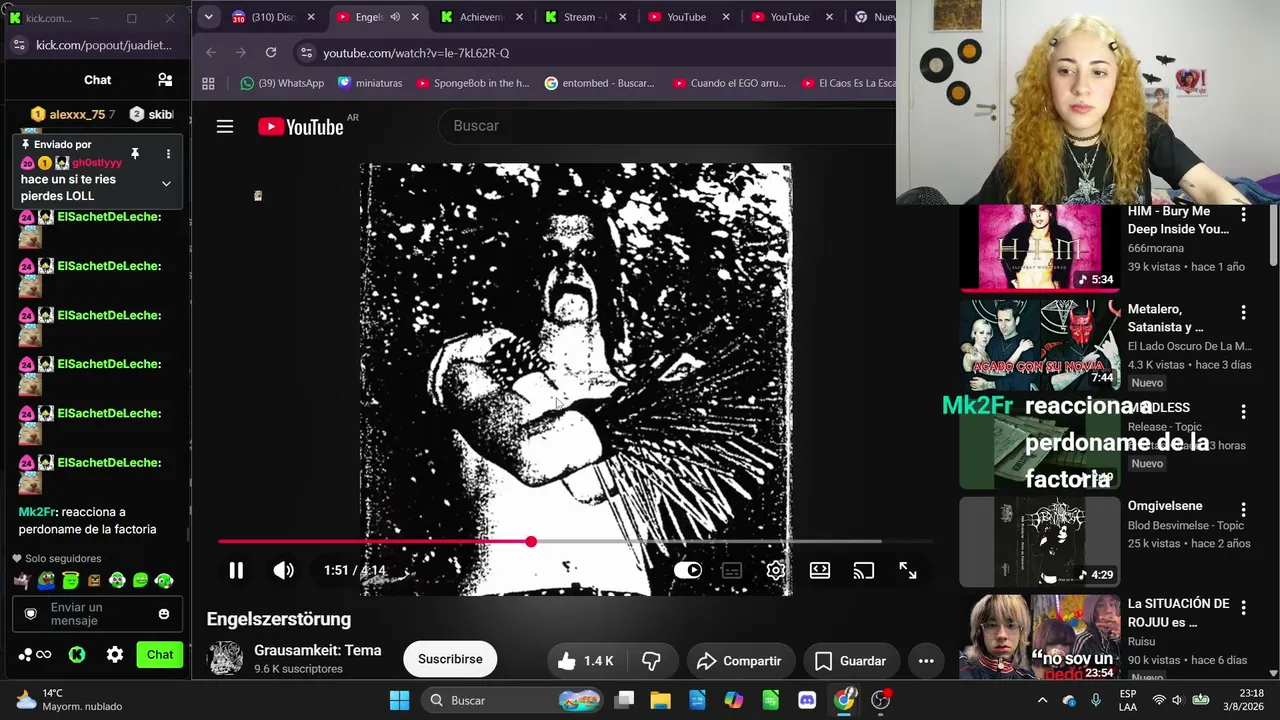
Task: Open more actions menu below the video
Action: click(926, 661)
